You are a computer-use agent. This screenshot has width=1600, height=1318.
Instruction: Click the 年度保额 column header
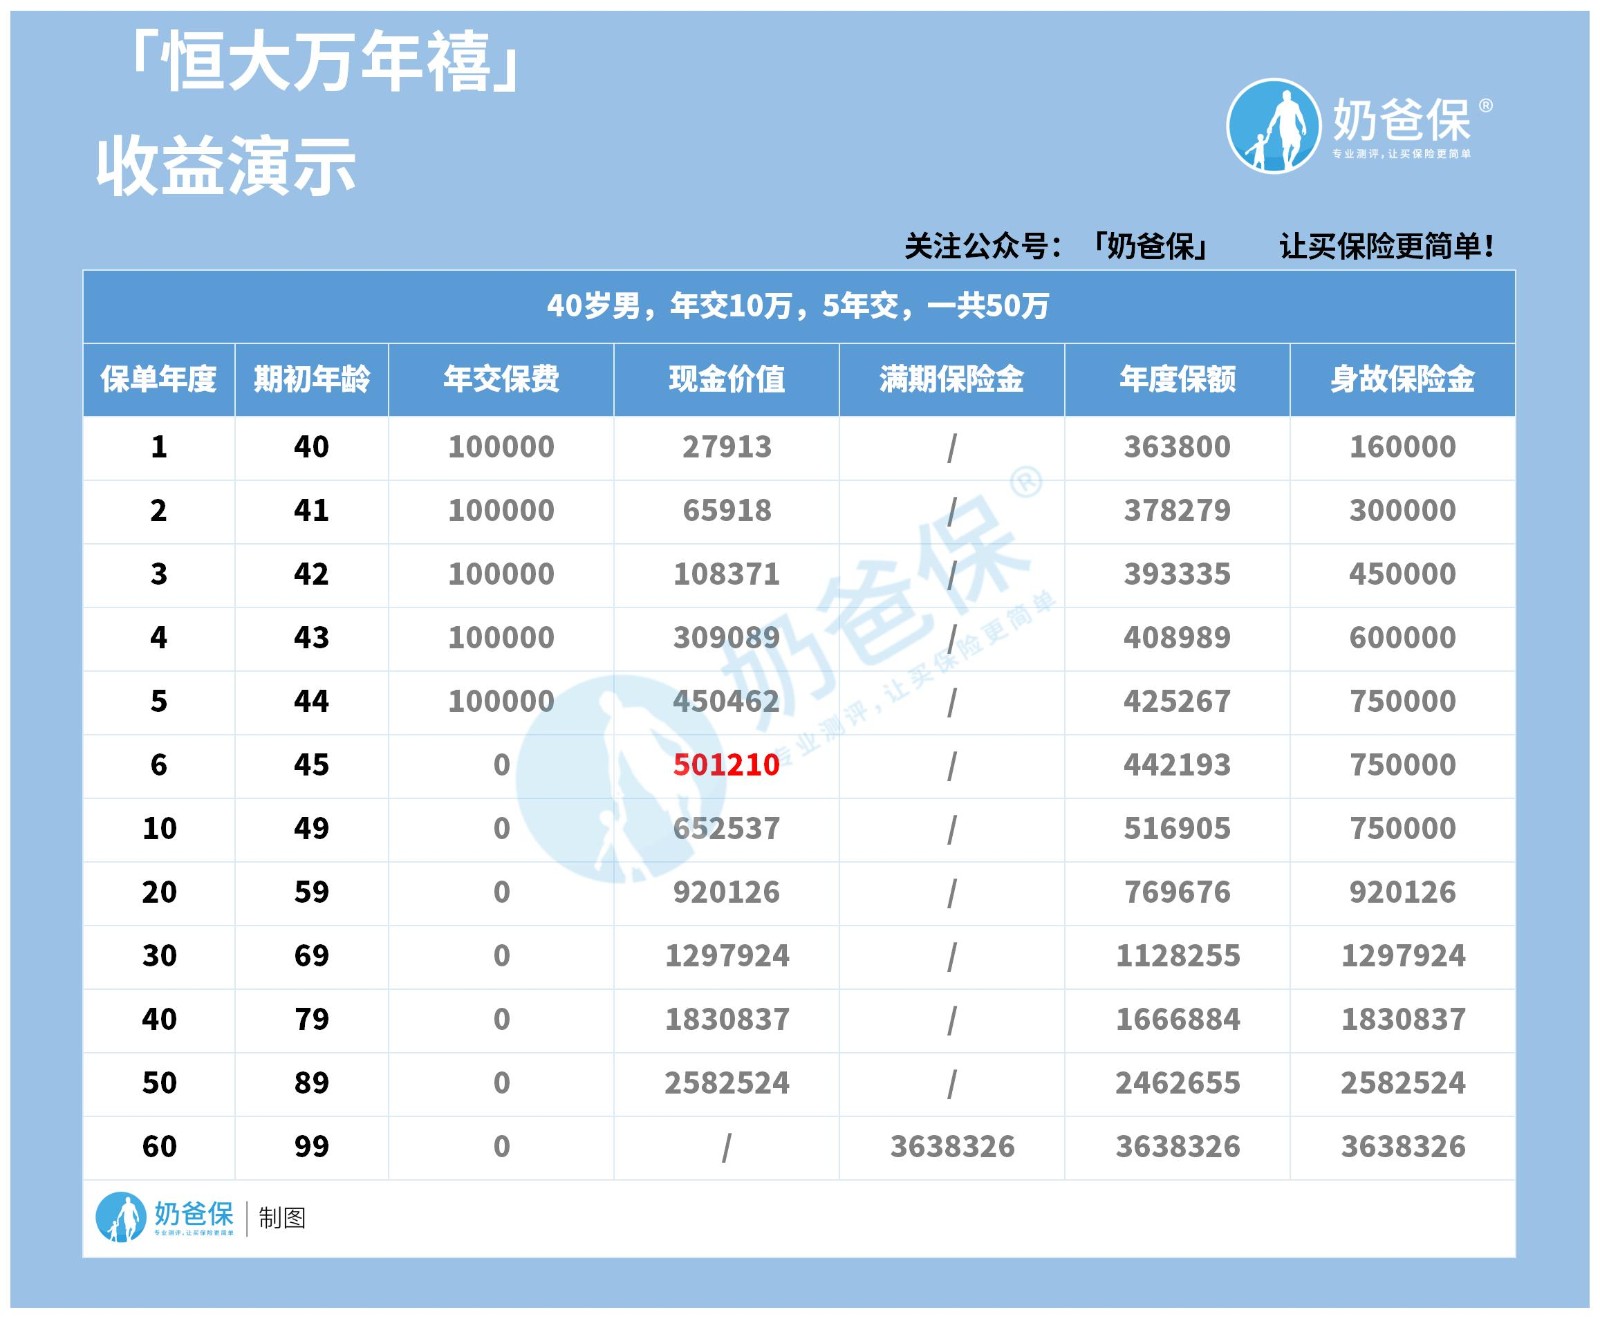click(1178, 379)
